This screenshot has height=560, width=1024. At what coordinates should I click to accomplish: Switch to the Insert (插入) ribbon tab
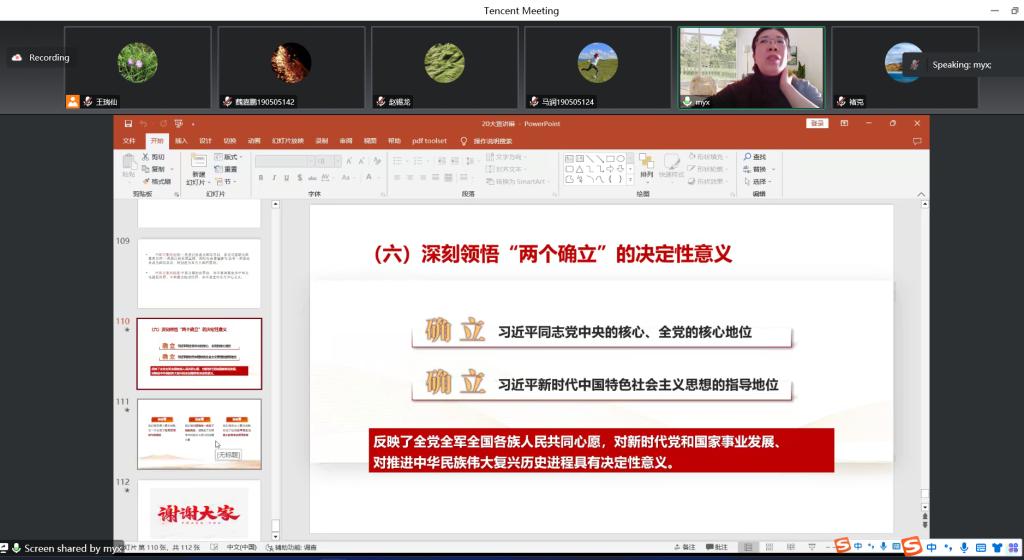[x=181, y=141]
